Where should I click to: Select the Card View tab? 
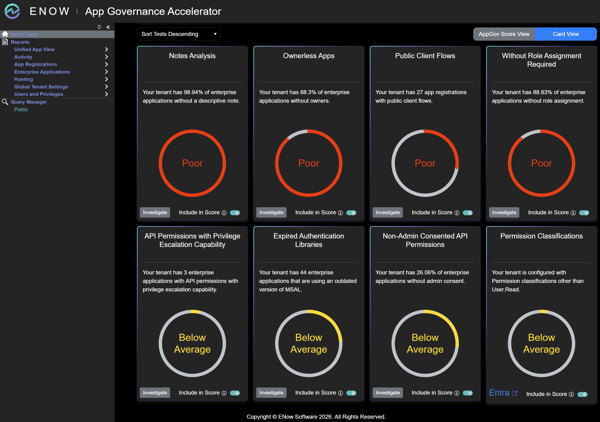[x=565, y=34]
